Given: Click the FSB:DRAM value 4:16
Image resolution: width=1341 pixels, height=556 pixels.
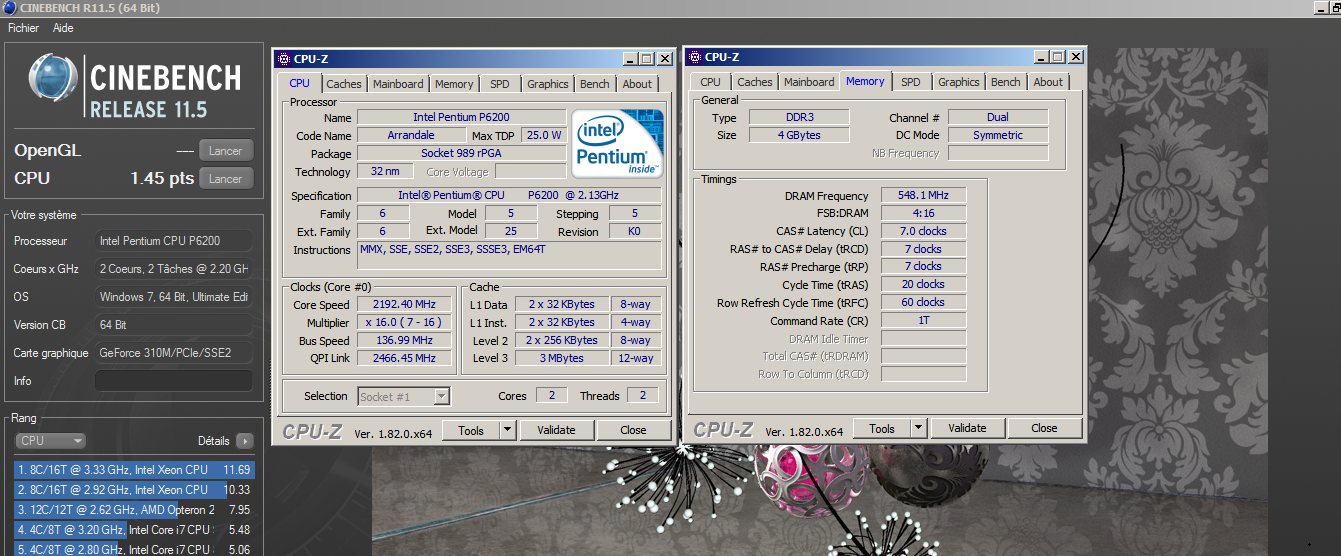Looking at the screenshot, I should 923,213.
